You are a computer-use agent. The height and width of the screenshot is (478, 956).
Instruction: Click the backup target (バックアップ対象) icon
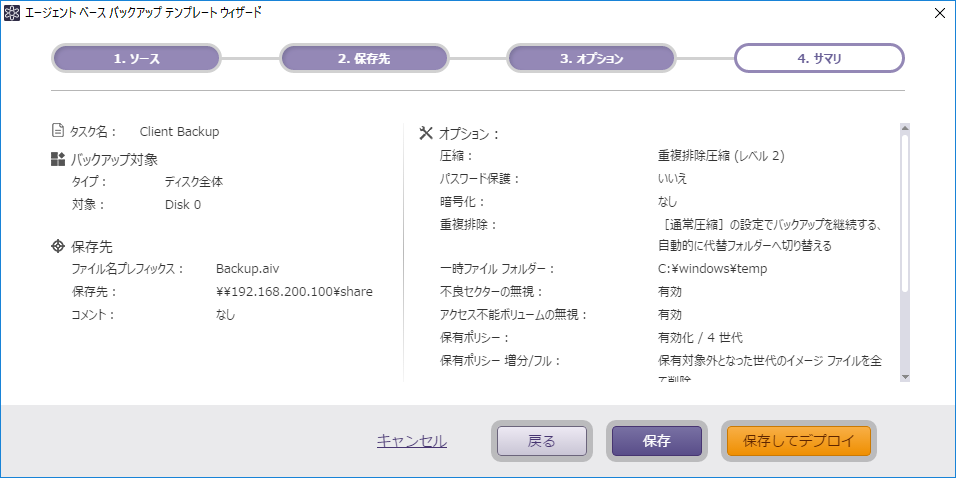tap(57, 159)
